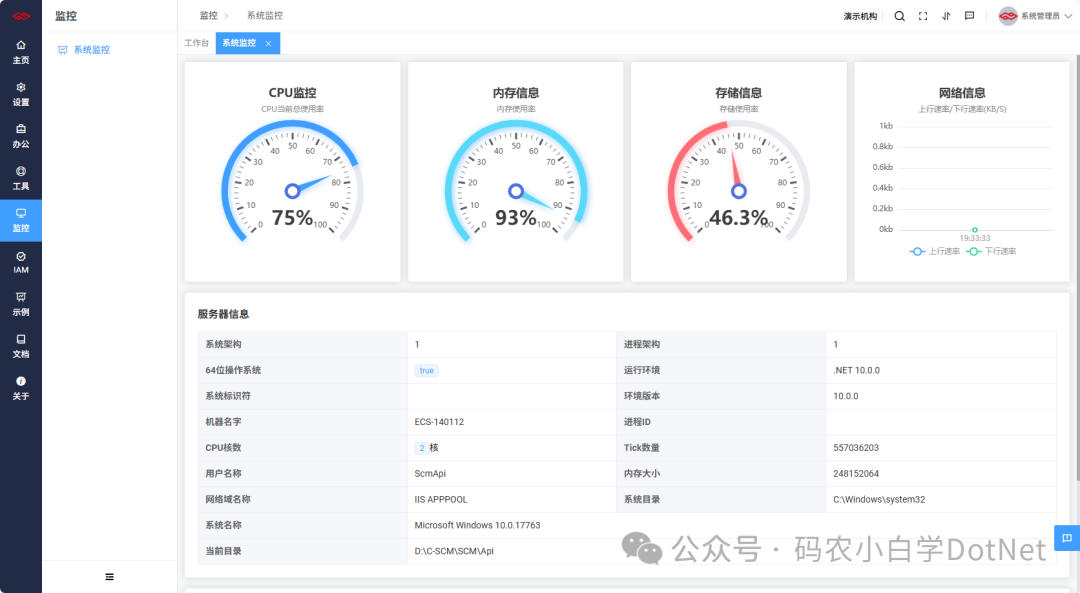Click the machine name ECS-140112
1080x593 pixels.
[x=439, y=422]
